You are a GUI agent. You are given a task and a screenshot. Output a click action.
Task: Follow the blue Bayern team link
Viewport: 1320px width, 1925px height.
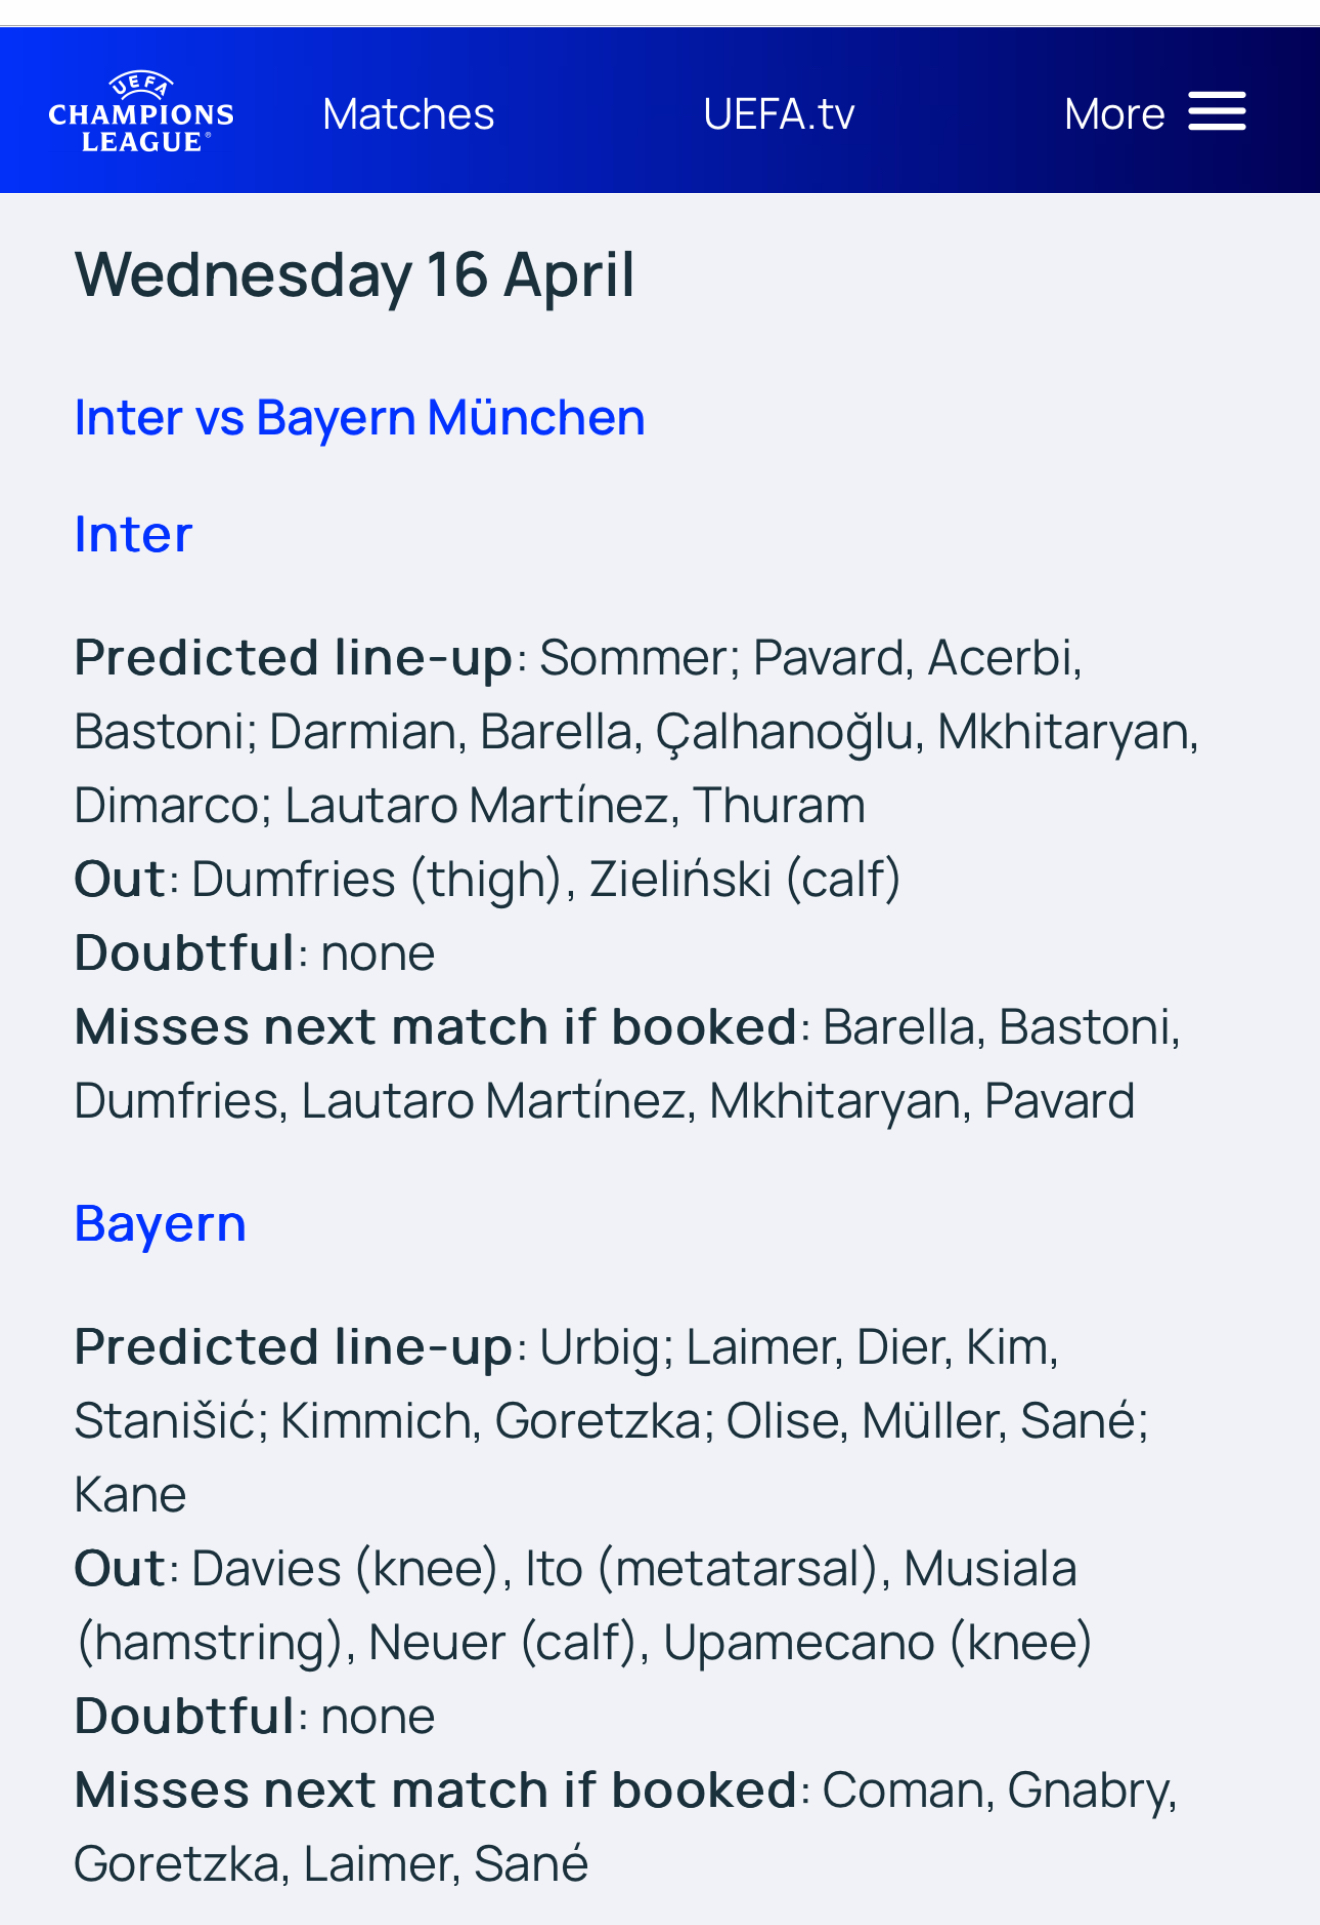tap(161, 1225)
